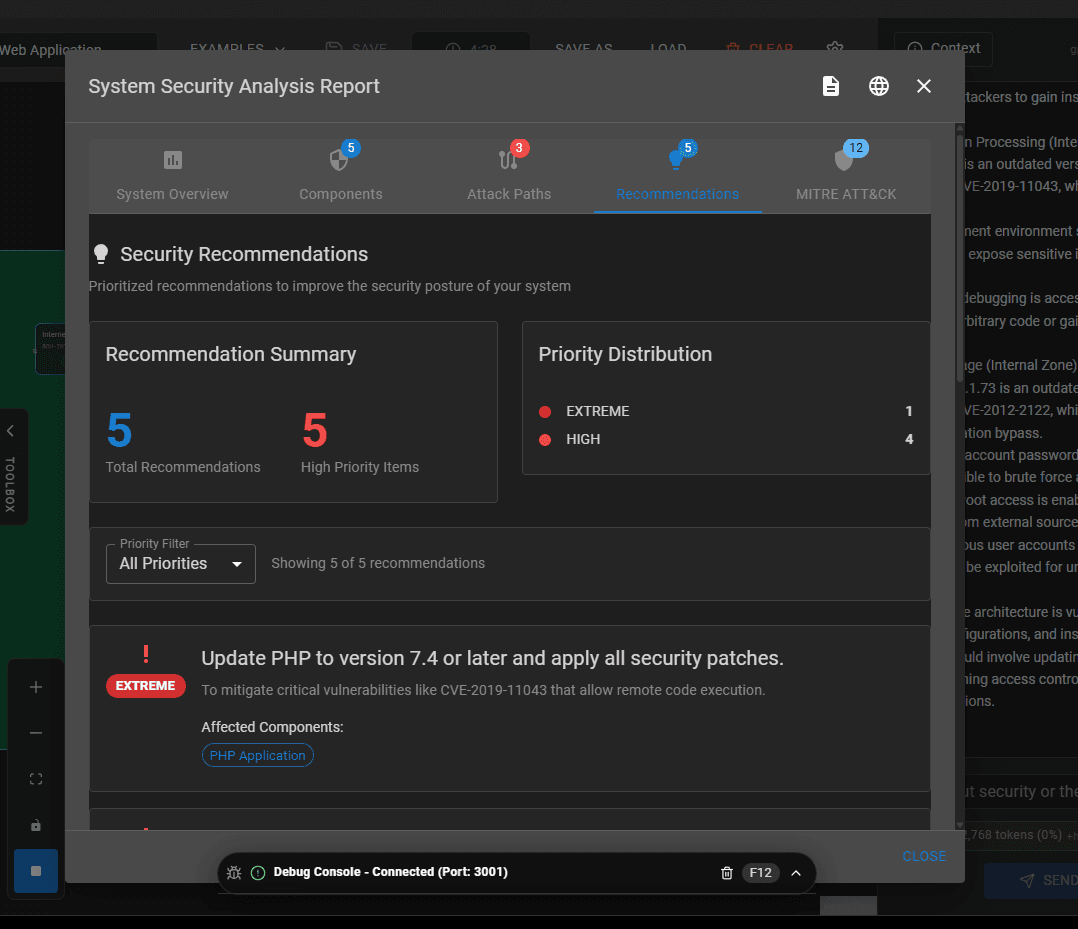1078x929 pixels.
Task: Open the Priority Filter dropdown
Action: point(181,564)
